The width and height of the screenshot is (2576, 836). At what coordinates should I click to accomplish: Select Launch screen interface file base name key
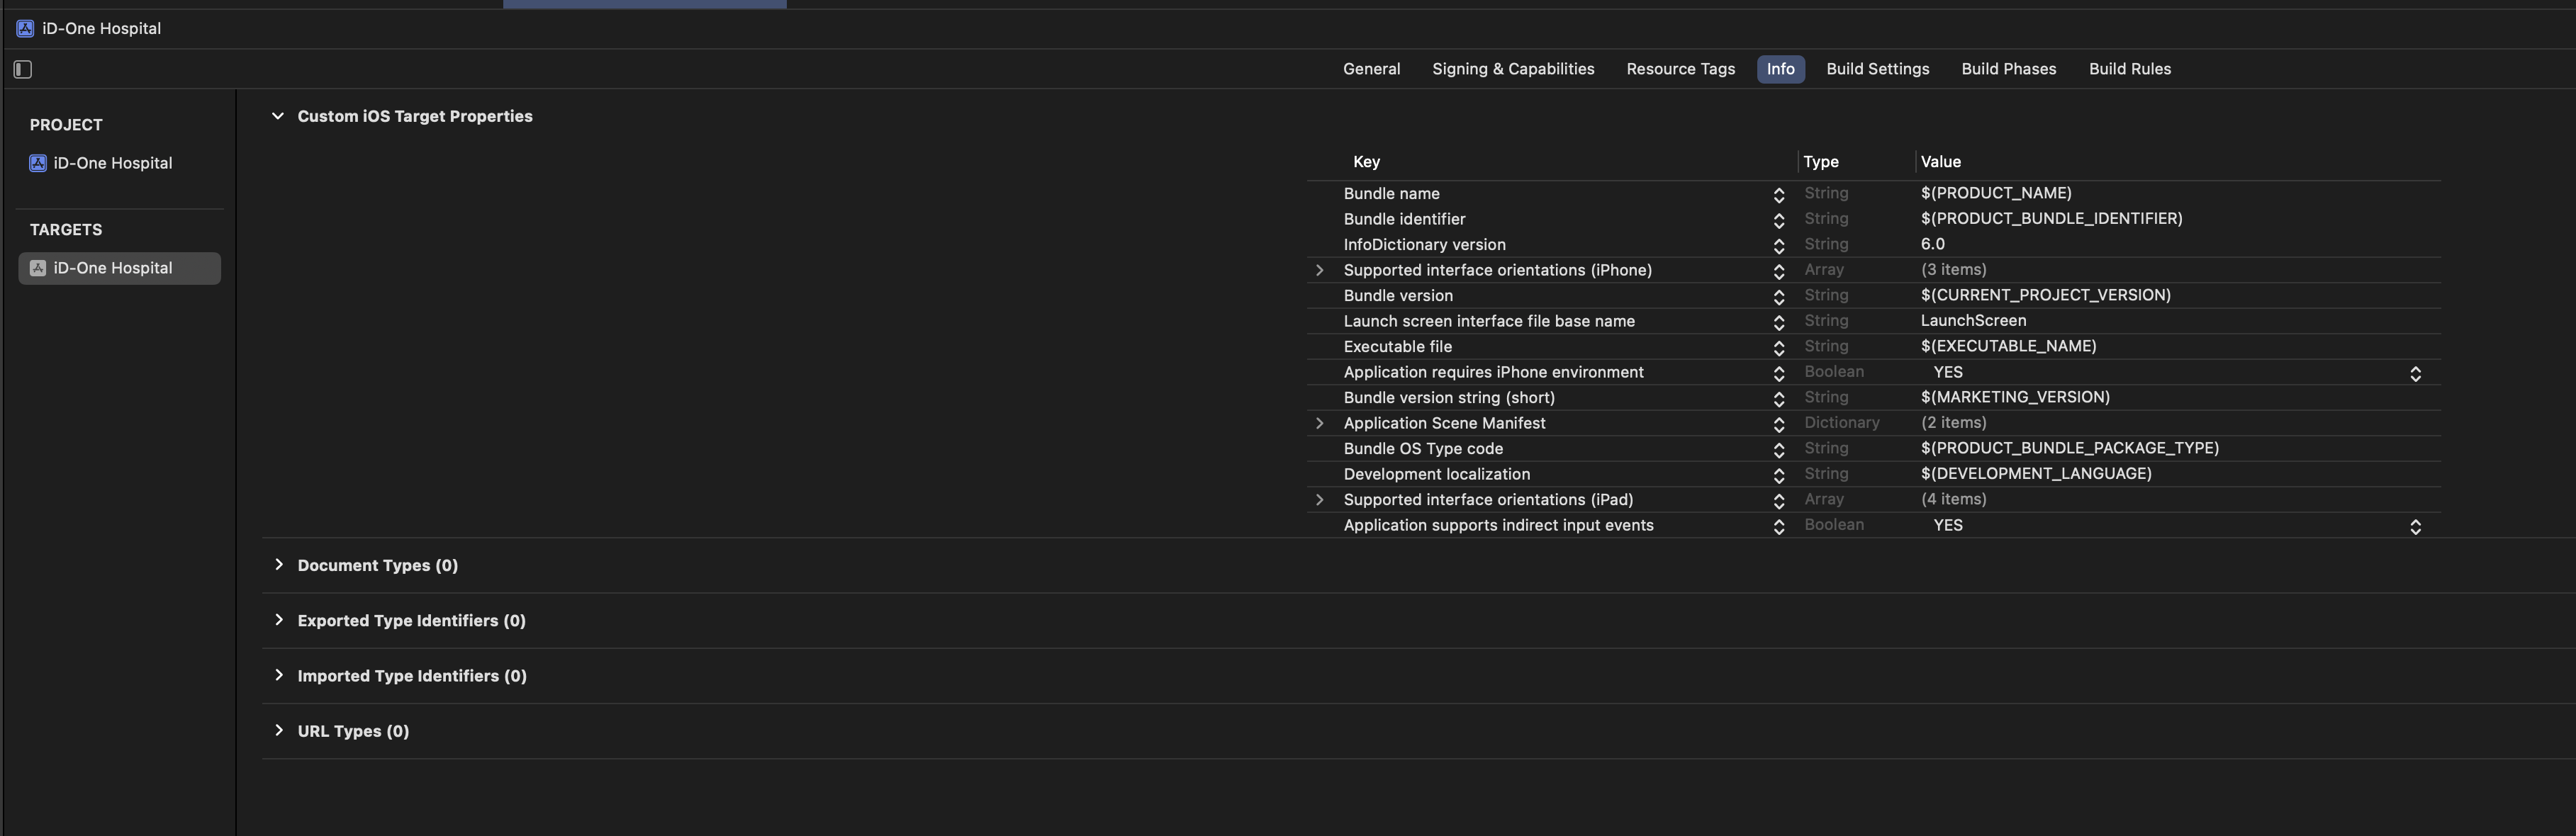[x=1489, y=321]
